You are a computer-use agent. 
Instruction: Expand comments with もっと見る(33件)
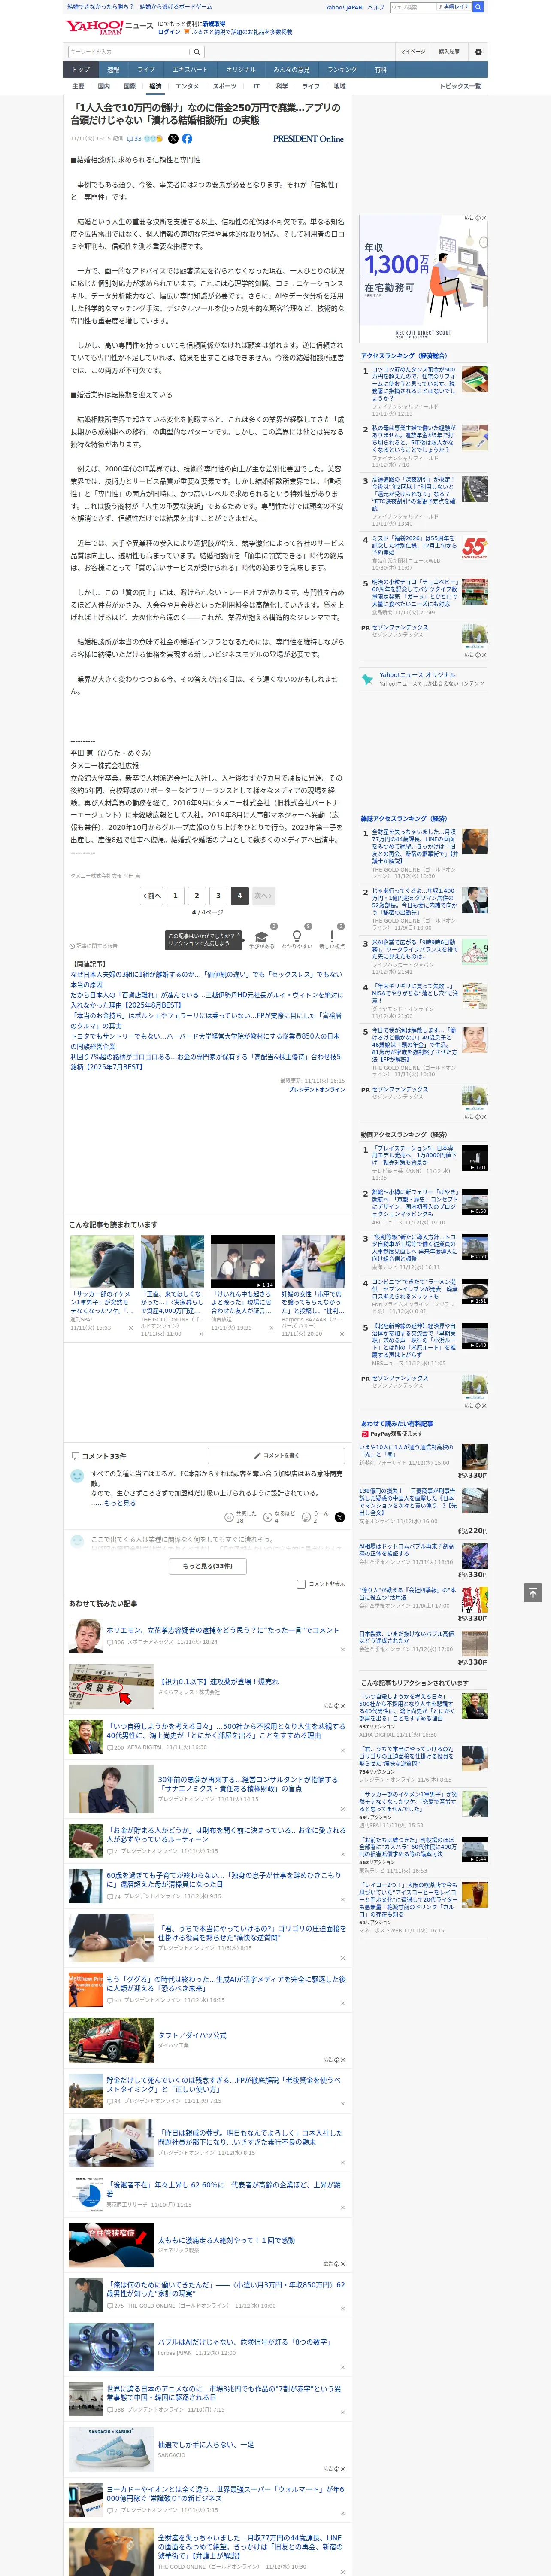coord(207,1566)
